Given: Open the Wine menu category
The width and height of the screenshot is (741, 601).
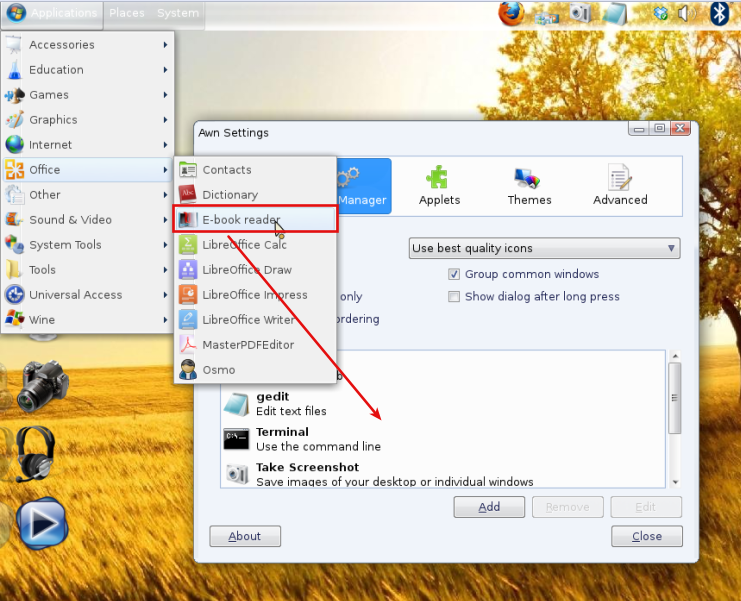Looking at the screenshot, I should 87,320.
